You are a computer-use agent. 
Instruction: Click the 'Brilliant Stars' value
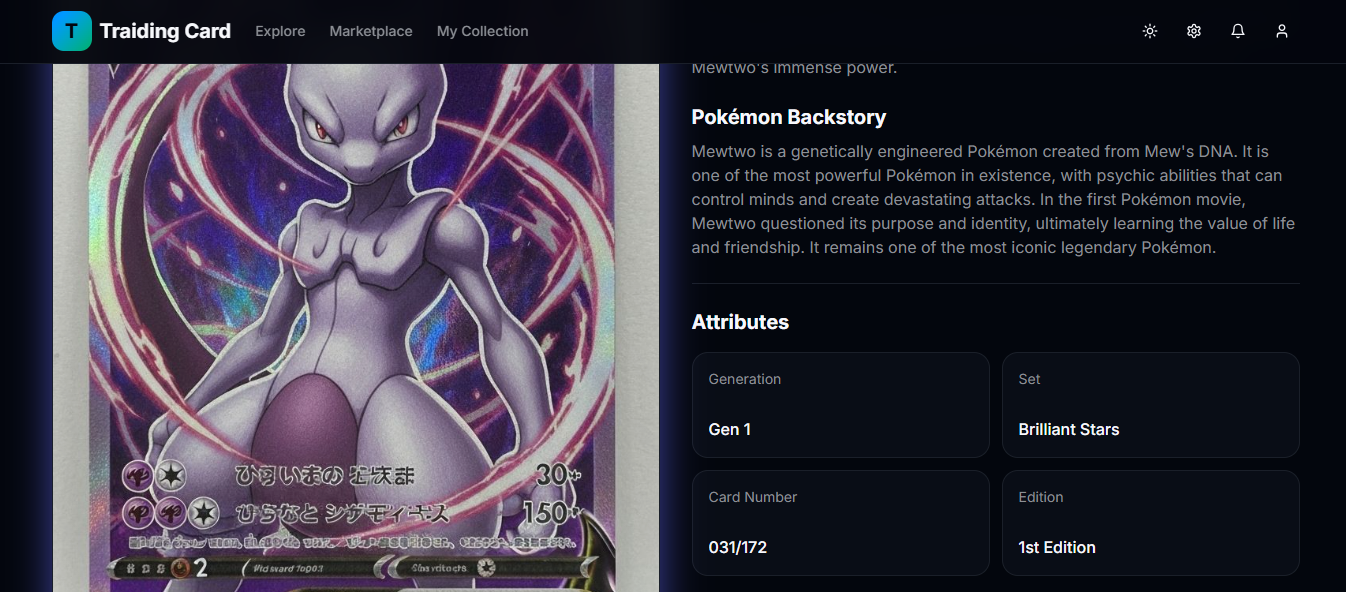pos(1069,429)
